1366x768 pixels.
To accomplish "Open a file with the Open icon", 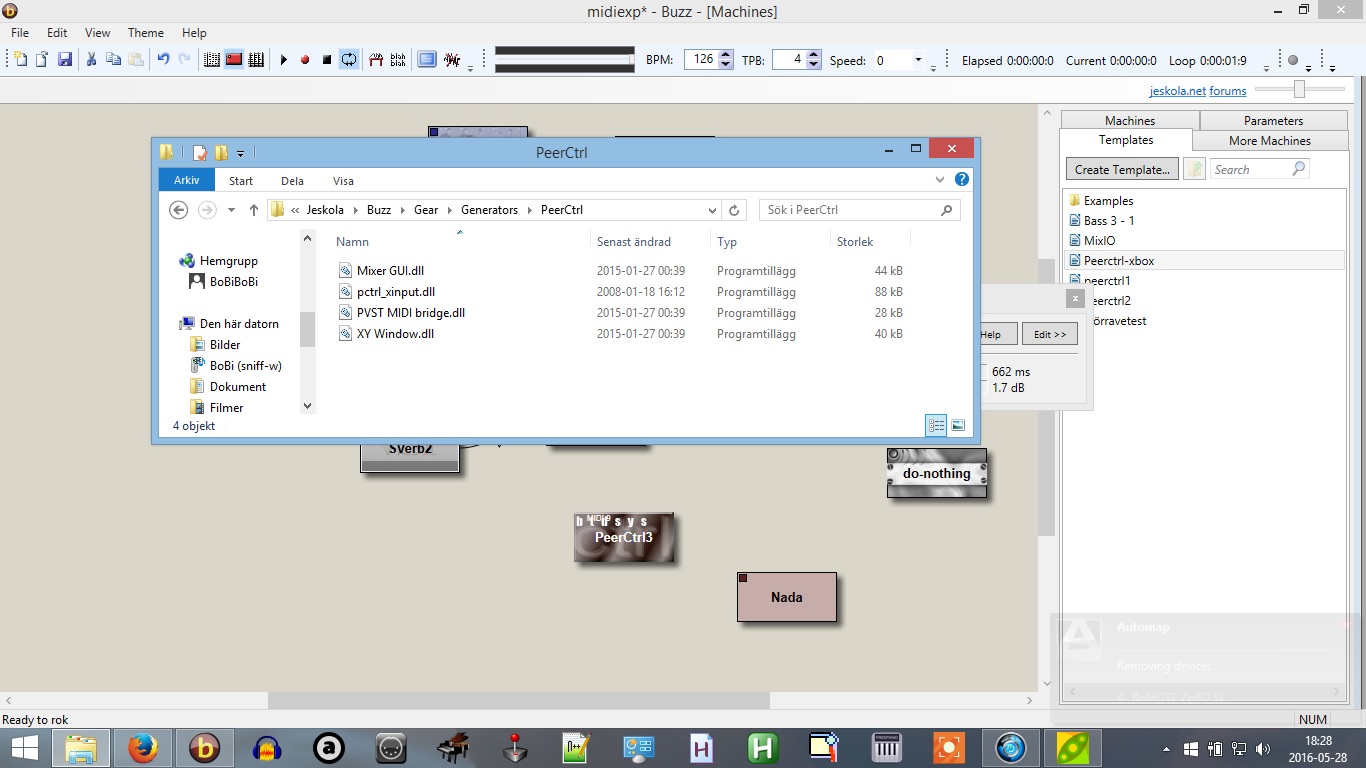I will (42, 60).
